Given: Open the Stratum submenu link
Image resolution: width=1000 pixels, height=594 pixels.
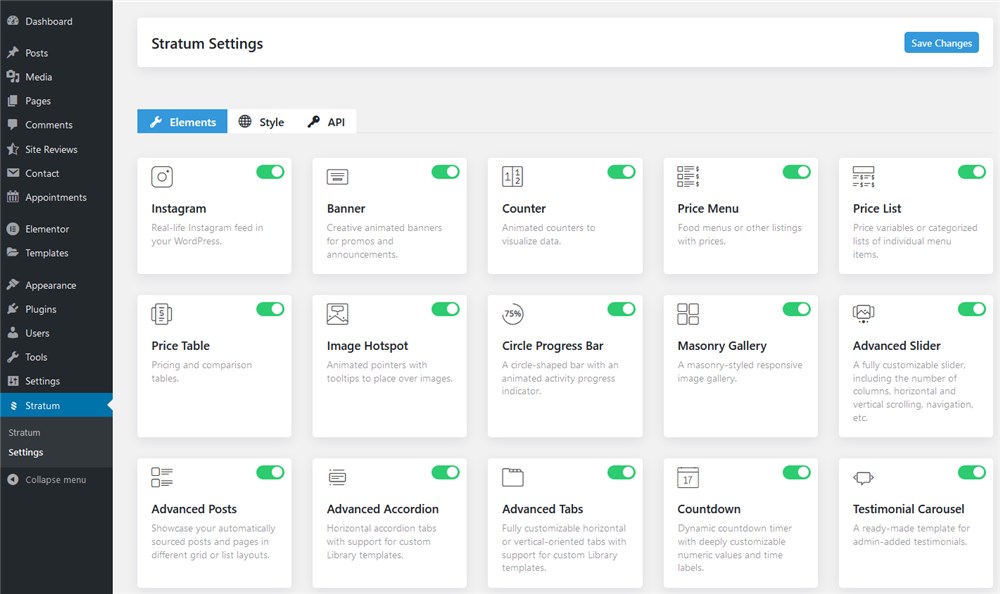Looking at the screenshot, I should (24, 433).
